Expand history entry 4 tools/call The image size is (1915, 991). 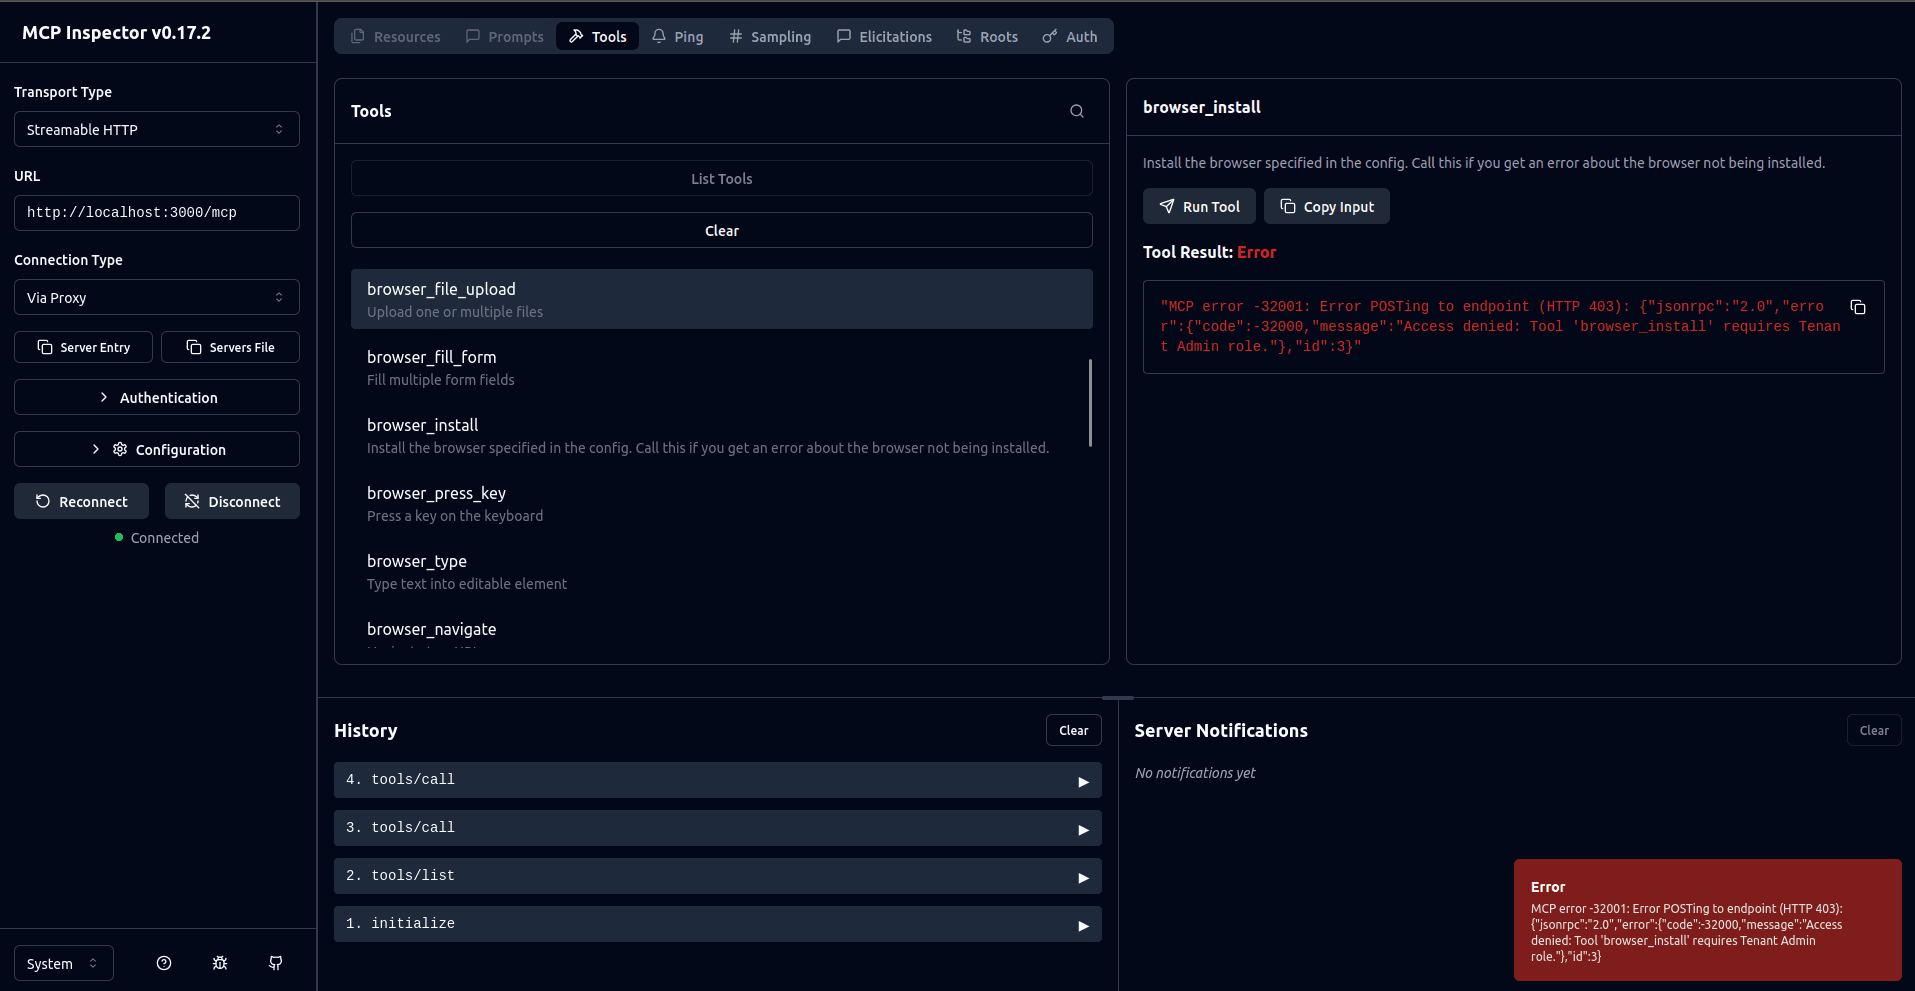click(x=717, y=780)
